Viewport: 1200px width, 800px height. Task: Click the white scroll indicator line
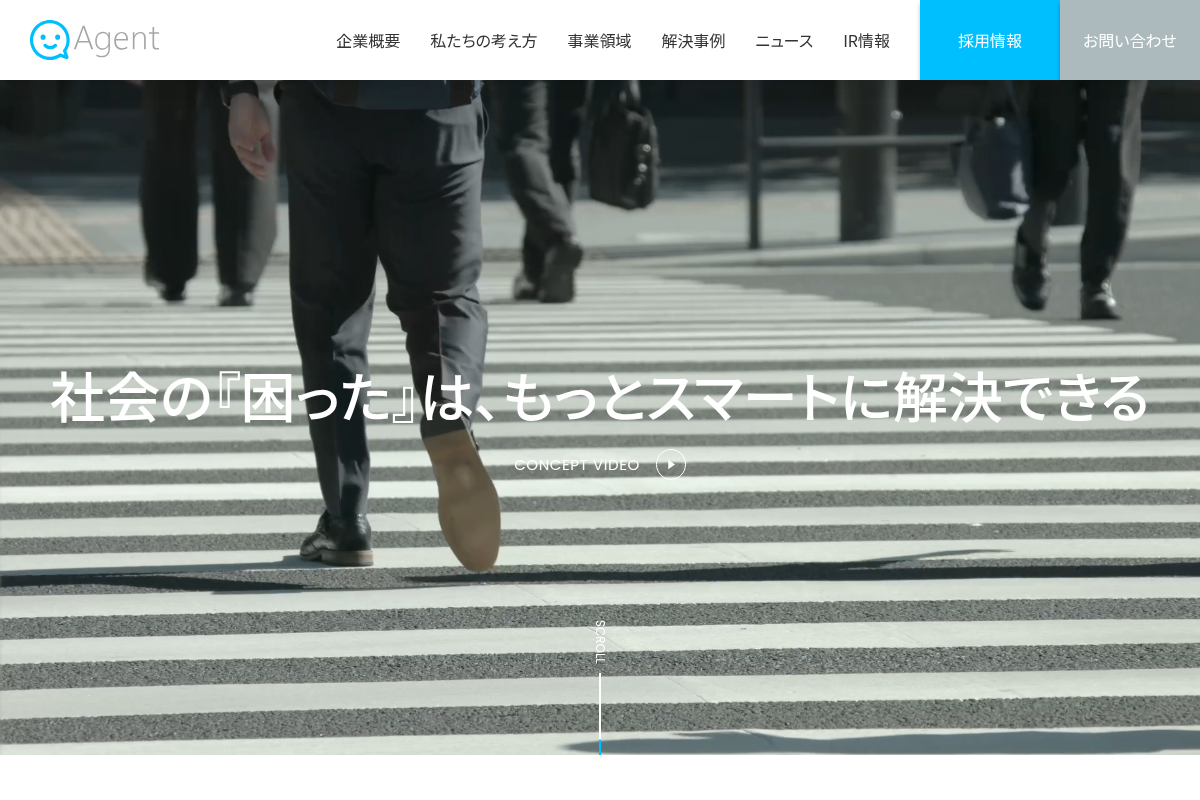[600, 707]
